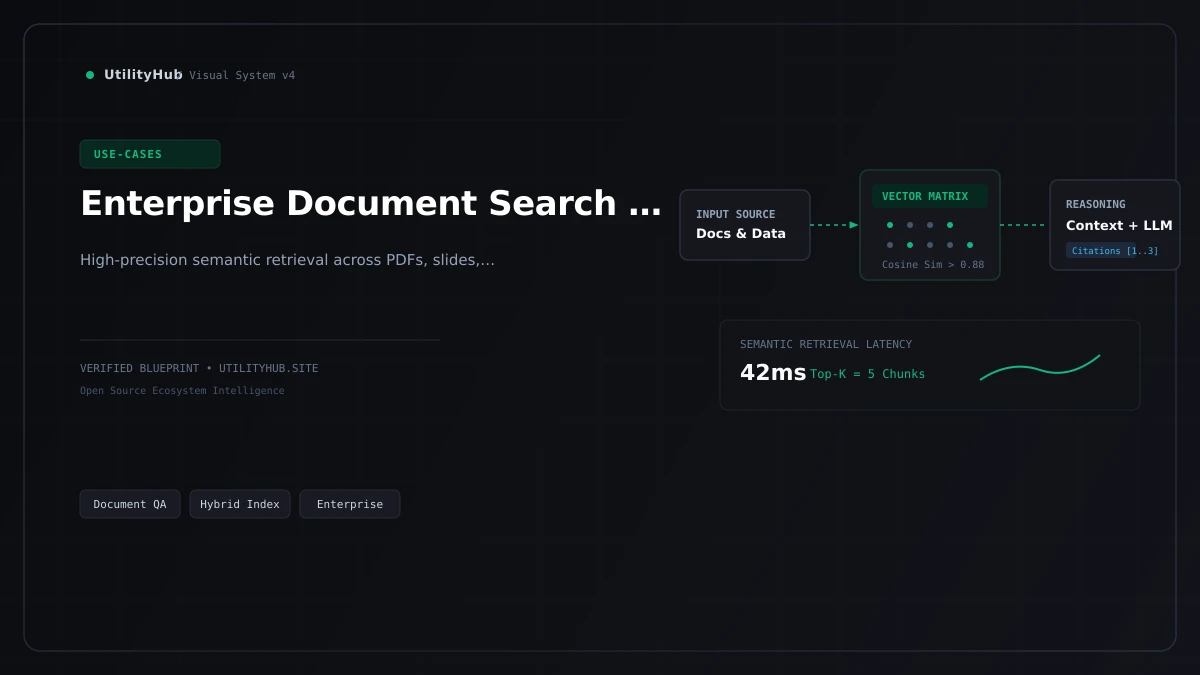Screen dimensions: 1200x675
Task: Open the Input Source Docs & Data card
Action: tap(745, 225)
